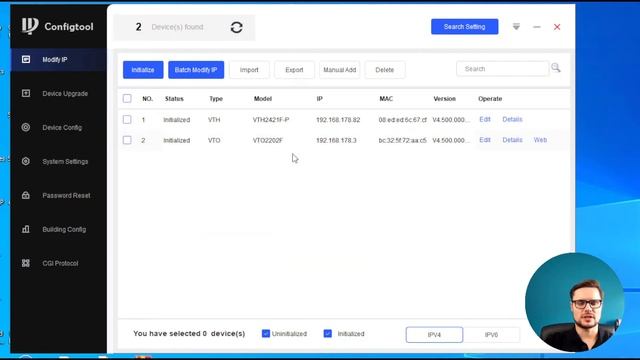640x360 pixels.
Task: Select the VTH2421F-P device checkbox
Action: [x=127, y=120]
